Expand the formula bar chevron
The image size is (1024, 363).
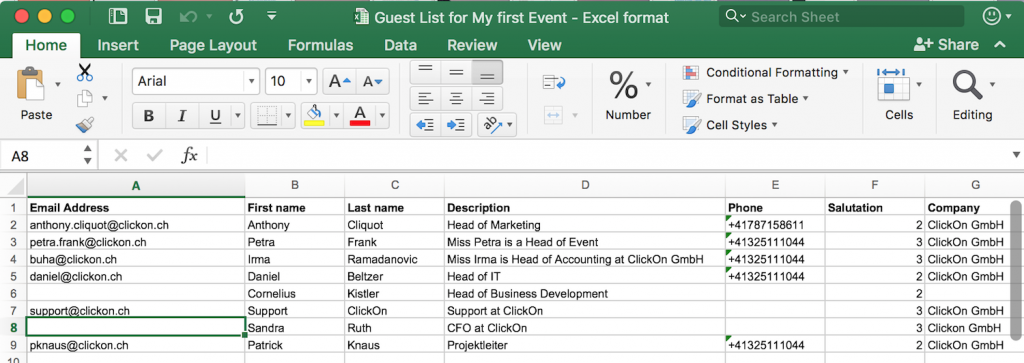[x=1016, y=155]
